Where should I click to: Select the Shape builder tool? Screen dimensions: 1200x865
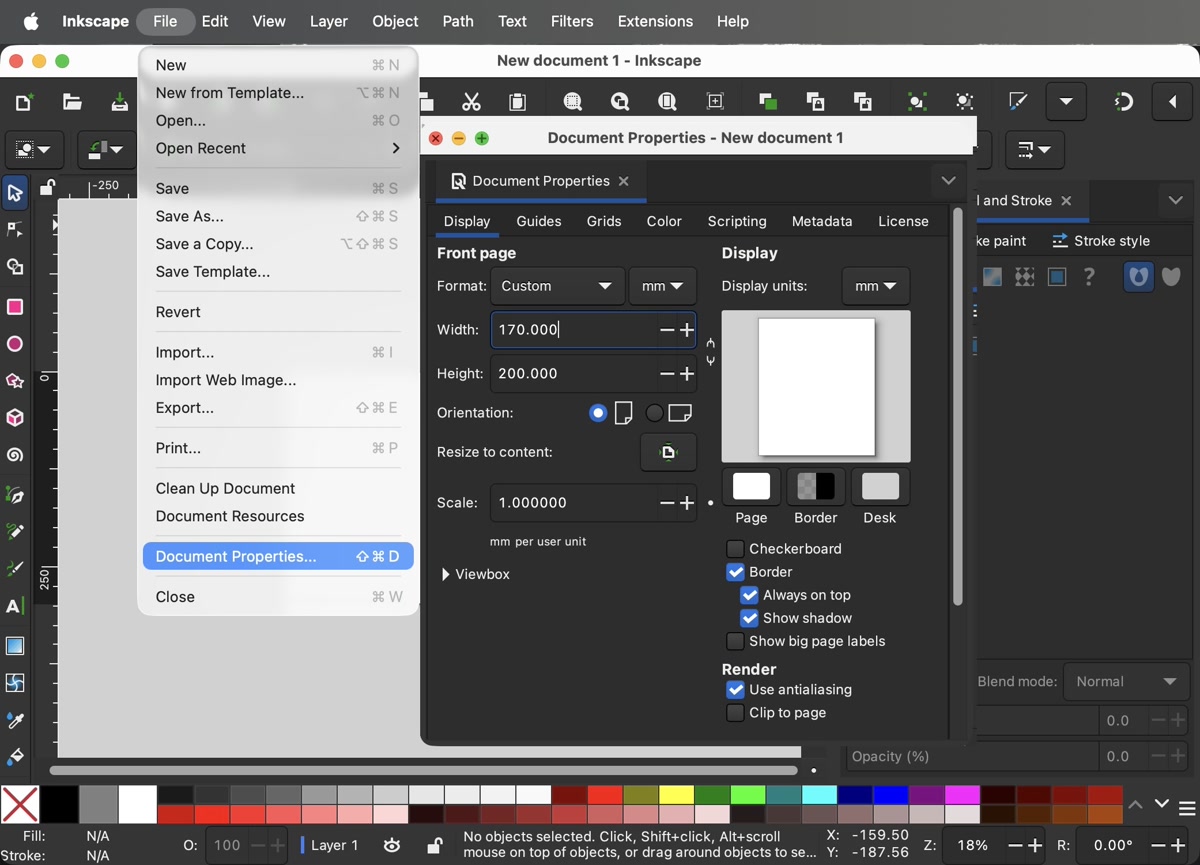tap(15, 268)
